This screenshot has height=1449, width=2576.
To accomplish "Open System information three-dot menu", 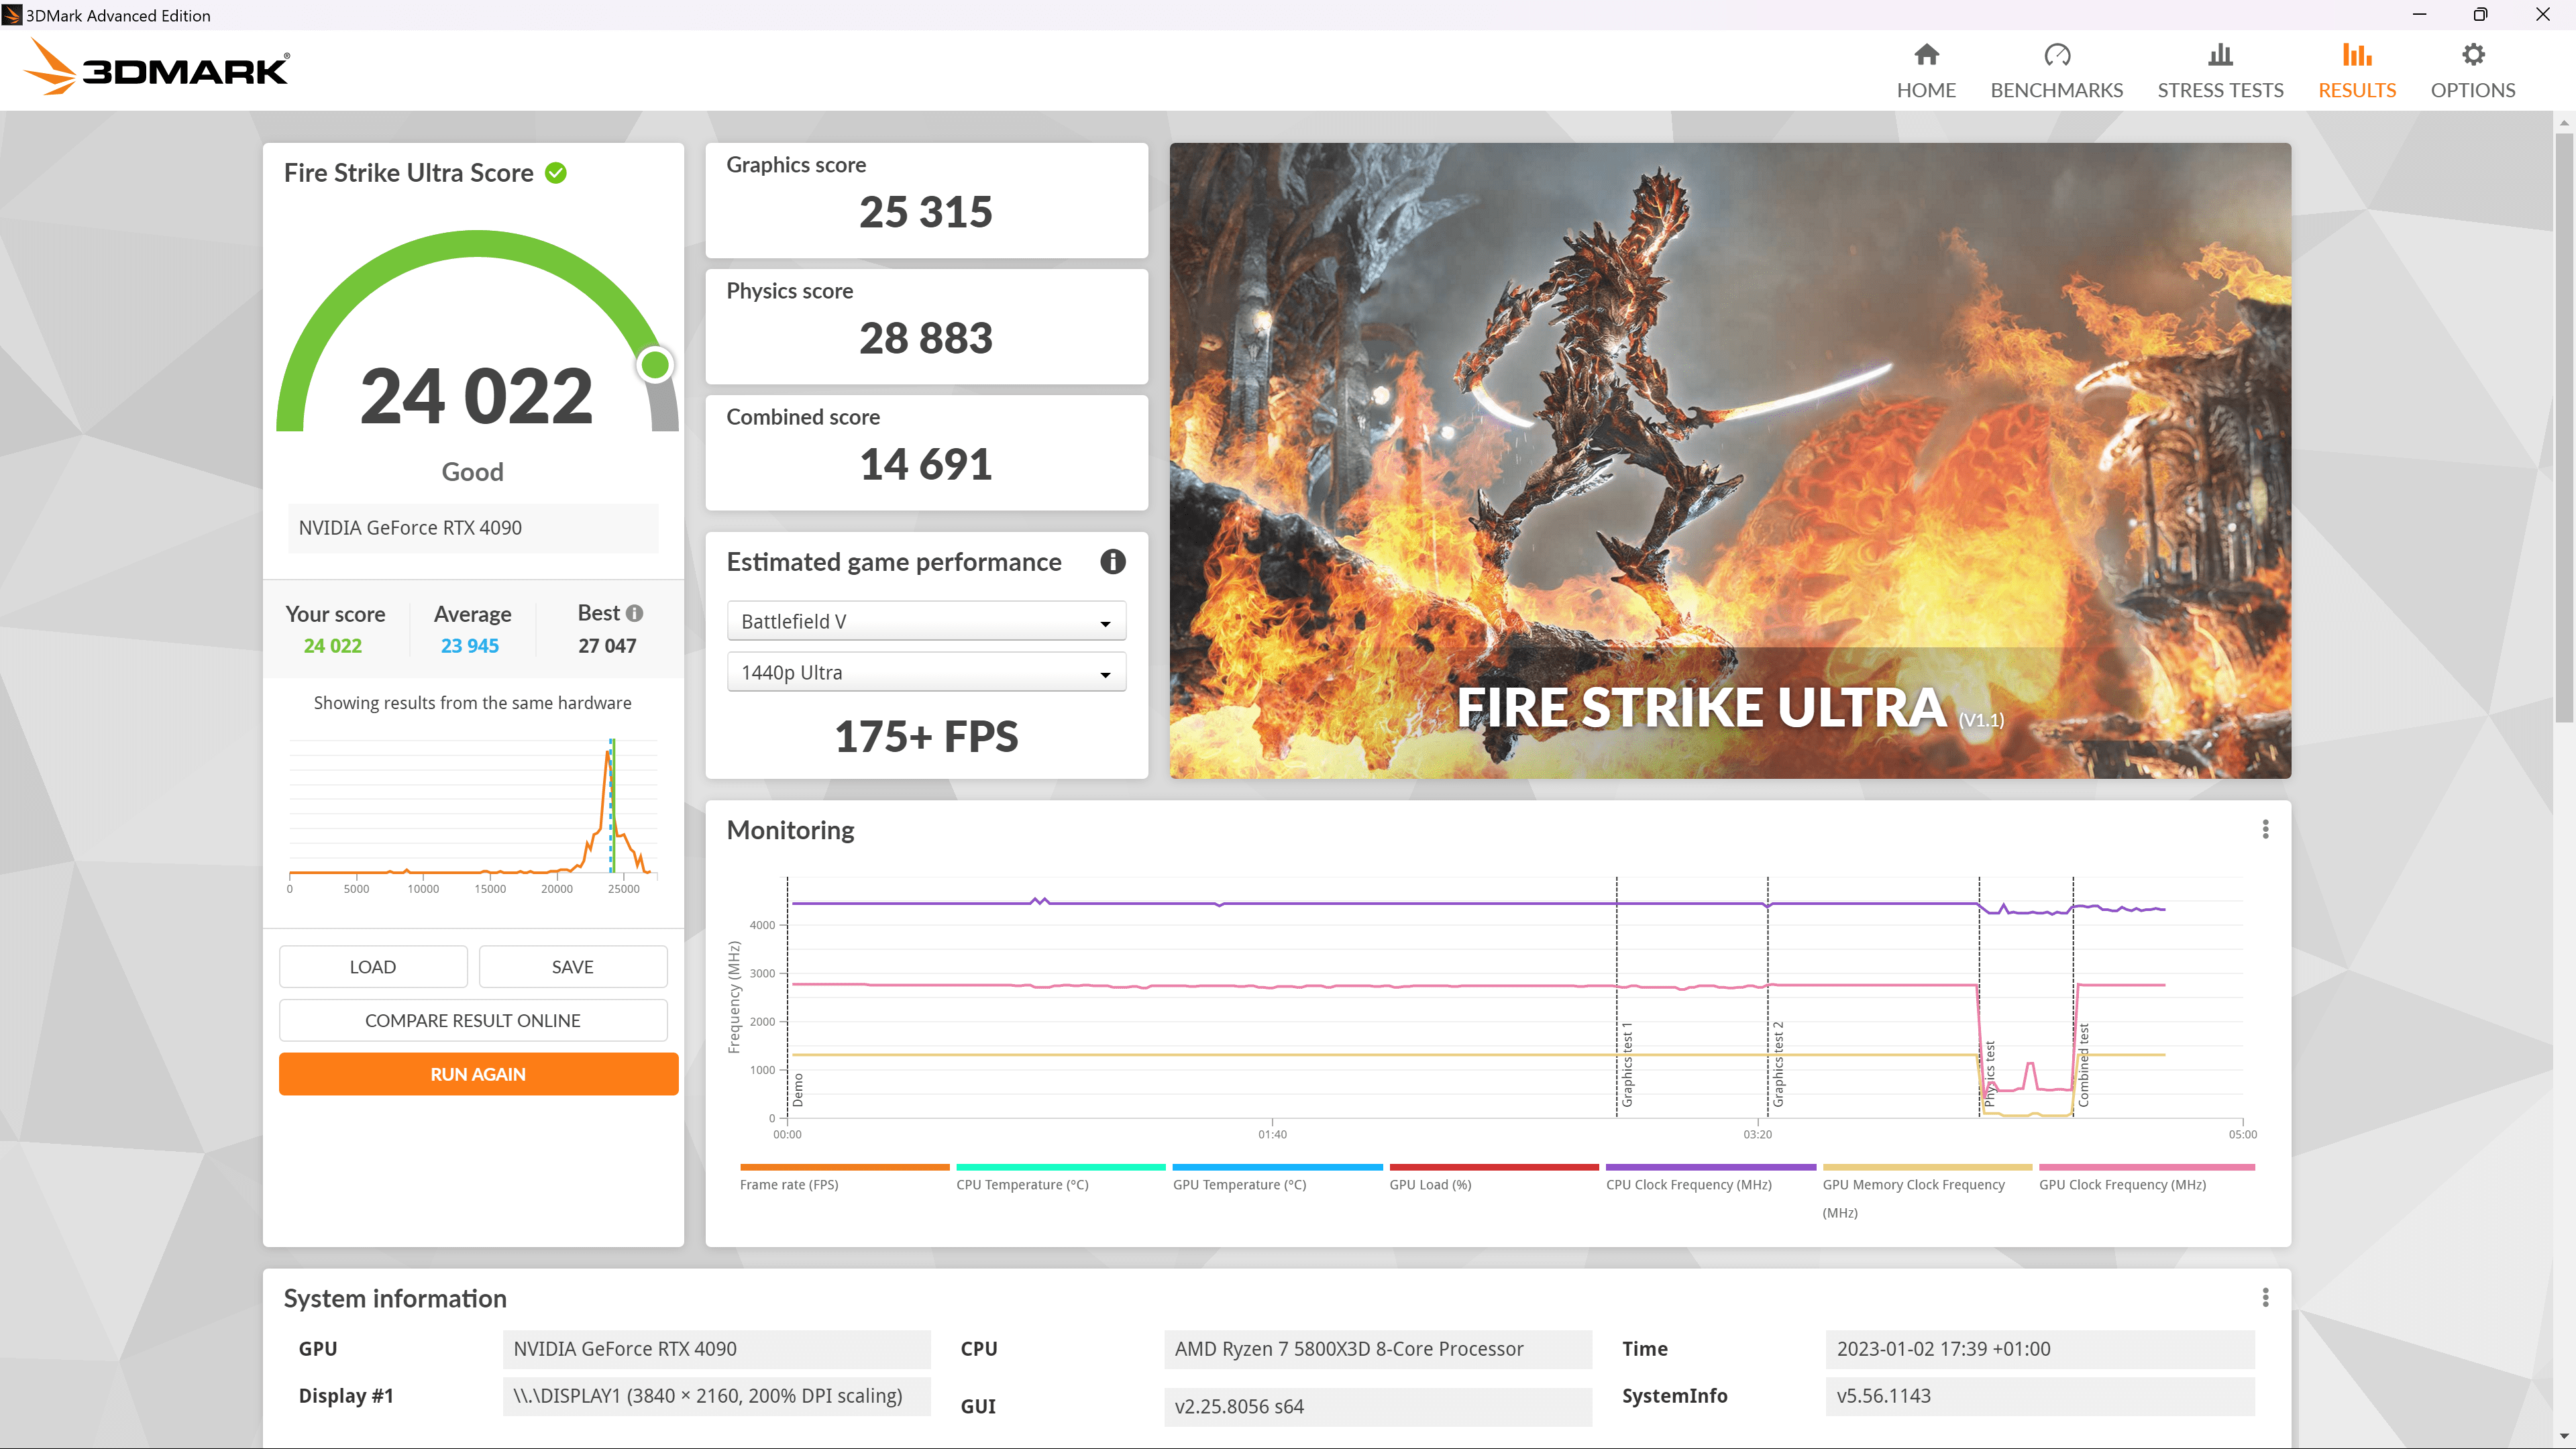I will [x=2265, y=1297].
